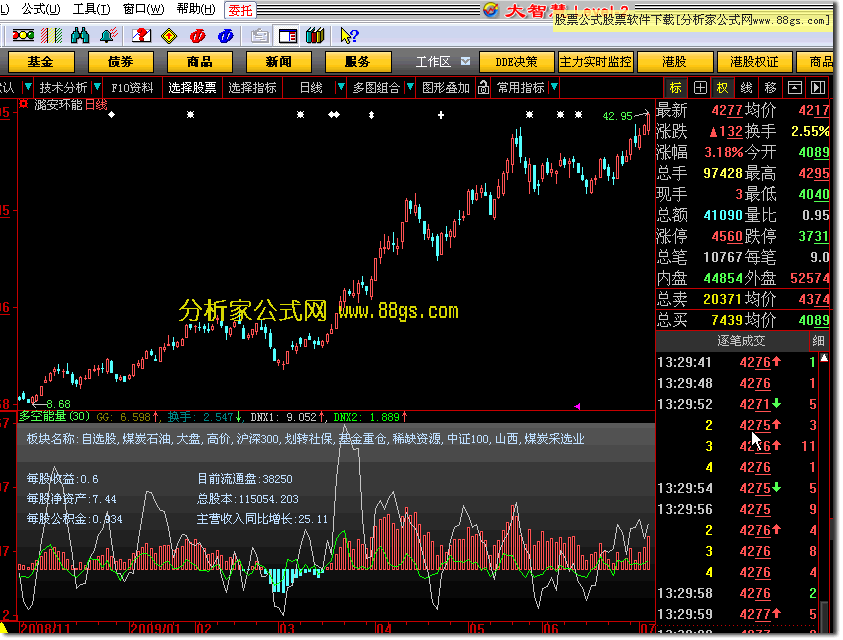Open the binoculars search tool
The height and width of the screenshot is (640, 843).
tap(80, 36)
